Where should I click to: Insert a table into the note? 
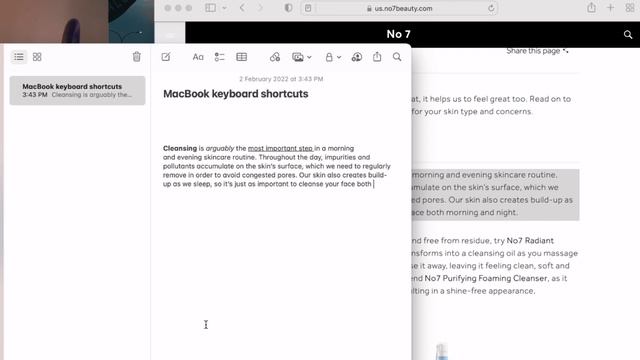pos(242,57)
